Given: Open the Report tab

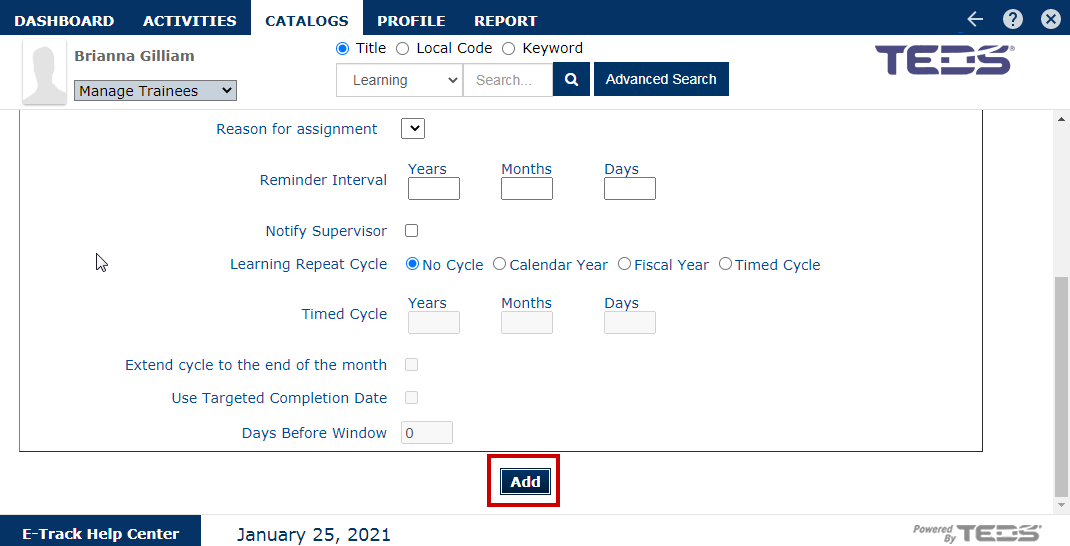Looking at the screenshot, I should coord(505,20).
